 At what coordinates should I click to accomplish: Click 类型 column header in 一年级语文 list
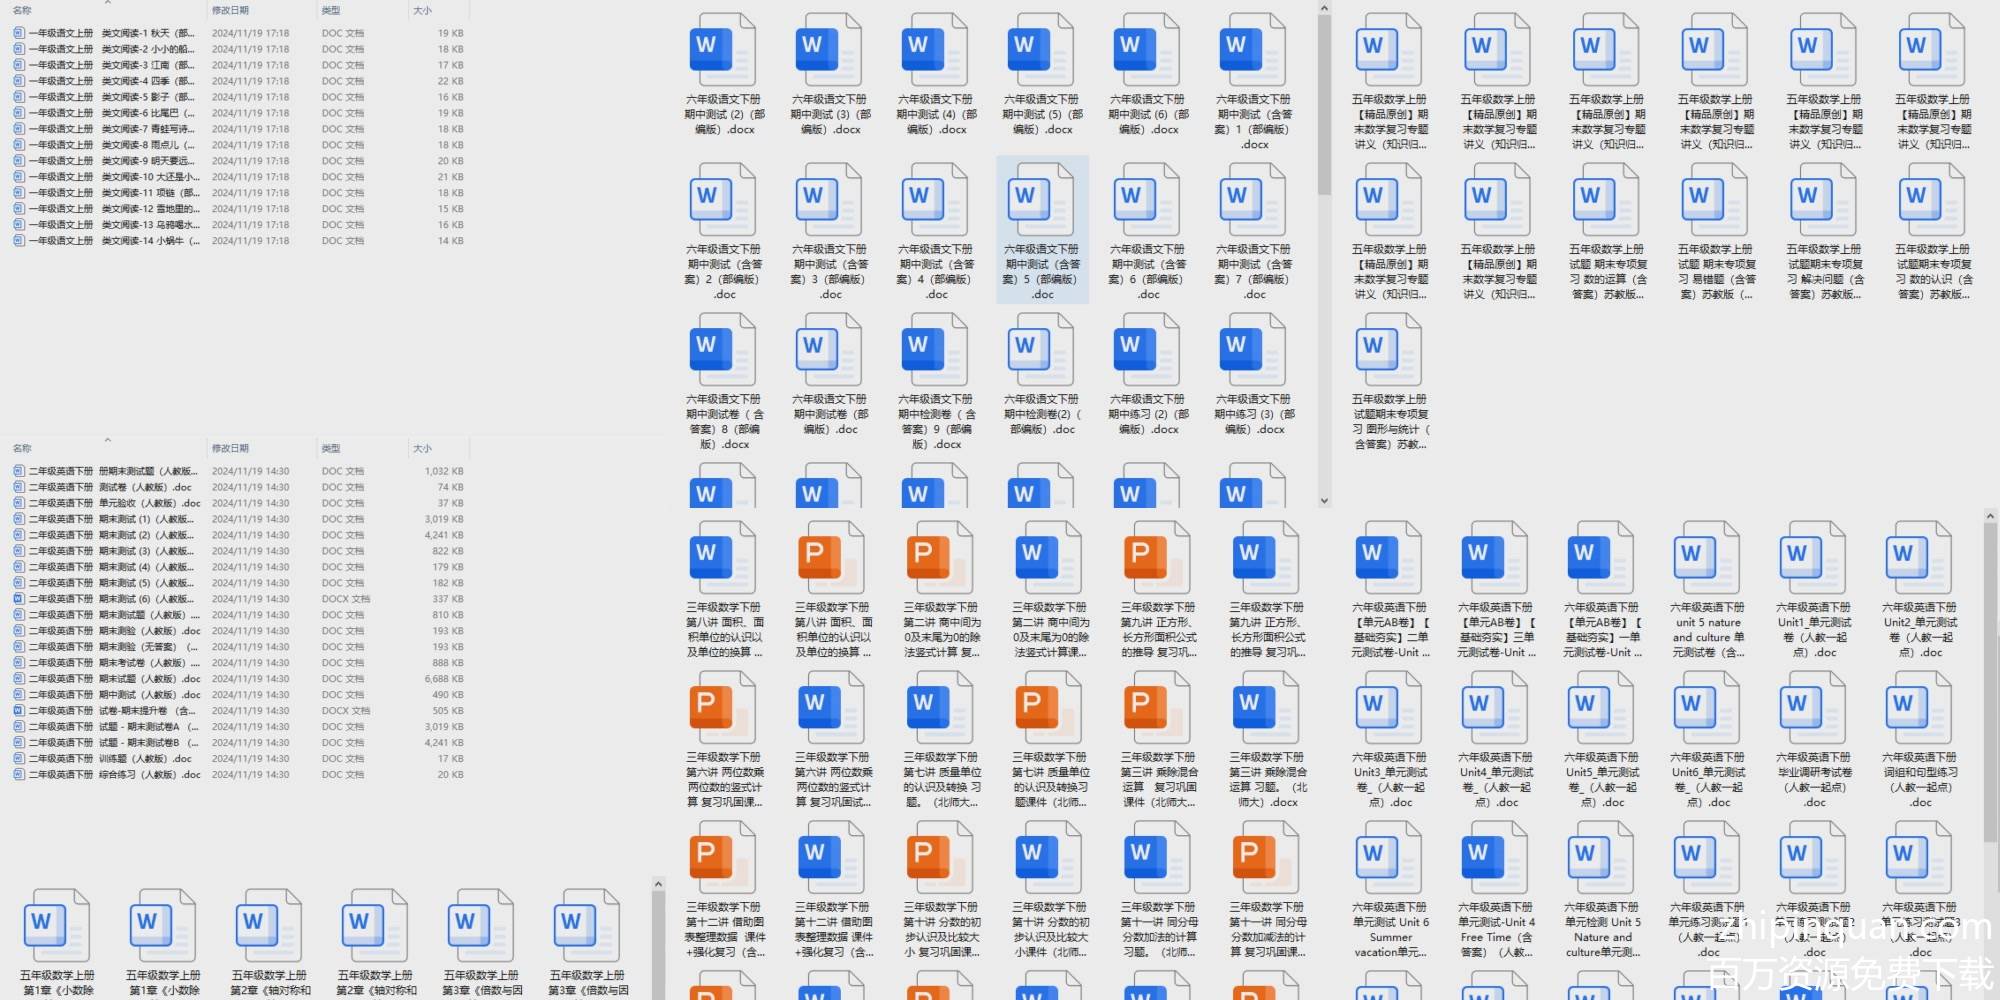click(331, 11)
